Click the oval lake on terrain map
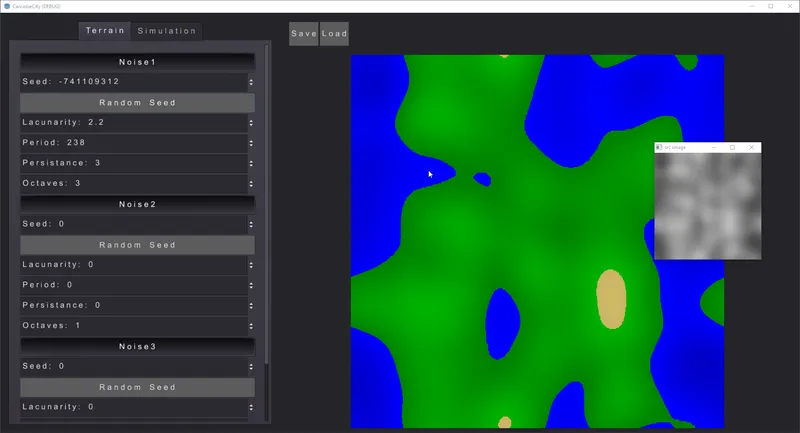This screenshot has width=800, height=433. [503, 324]
